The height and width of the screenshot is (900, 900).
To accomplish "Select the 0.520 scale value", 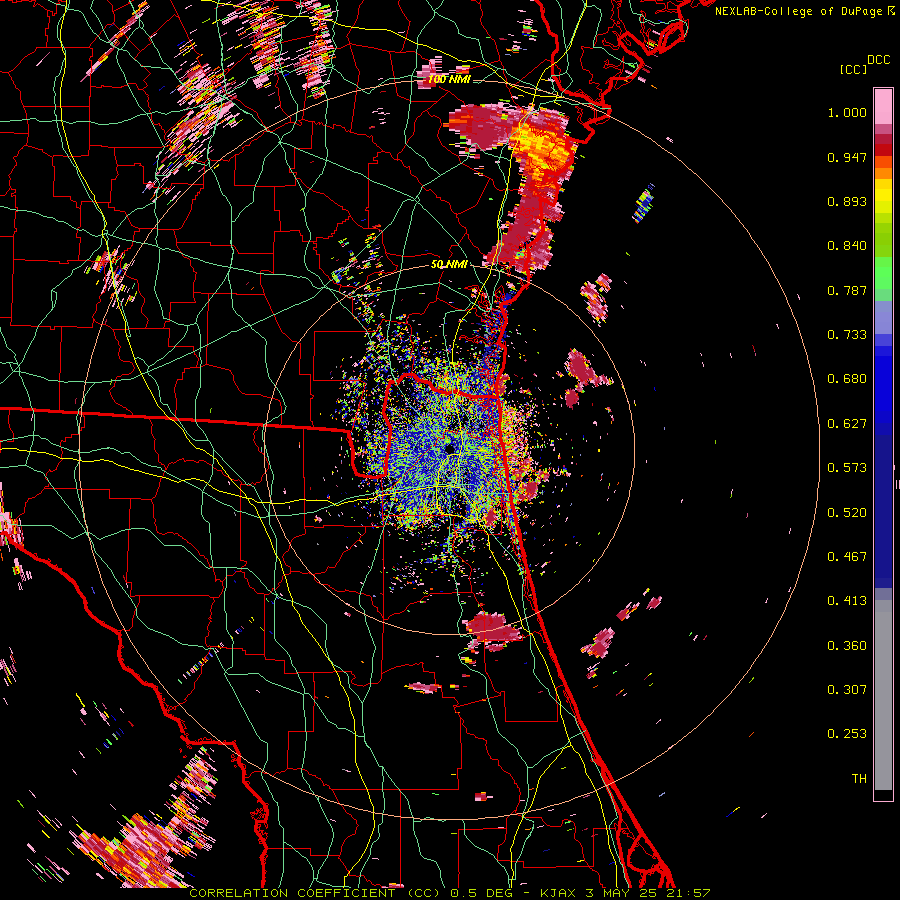I will tap(847, 513).
